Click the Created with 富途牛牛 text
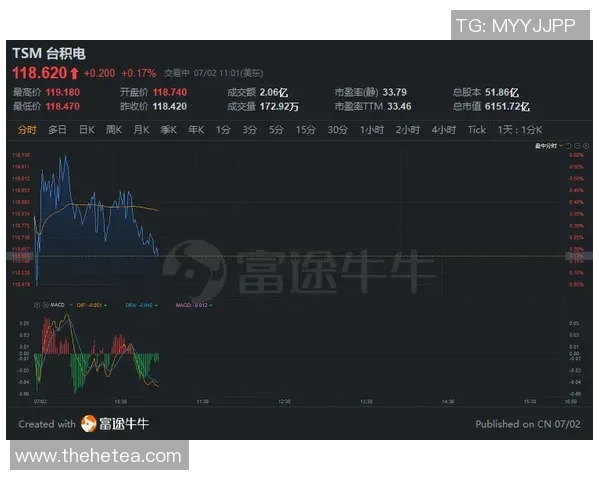Viewport: 600px width, 480px height. (x=84, y=424)
